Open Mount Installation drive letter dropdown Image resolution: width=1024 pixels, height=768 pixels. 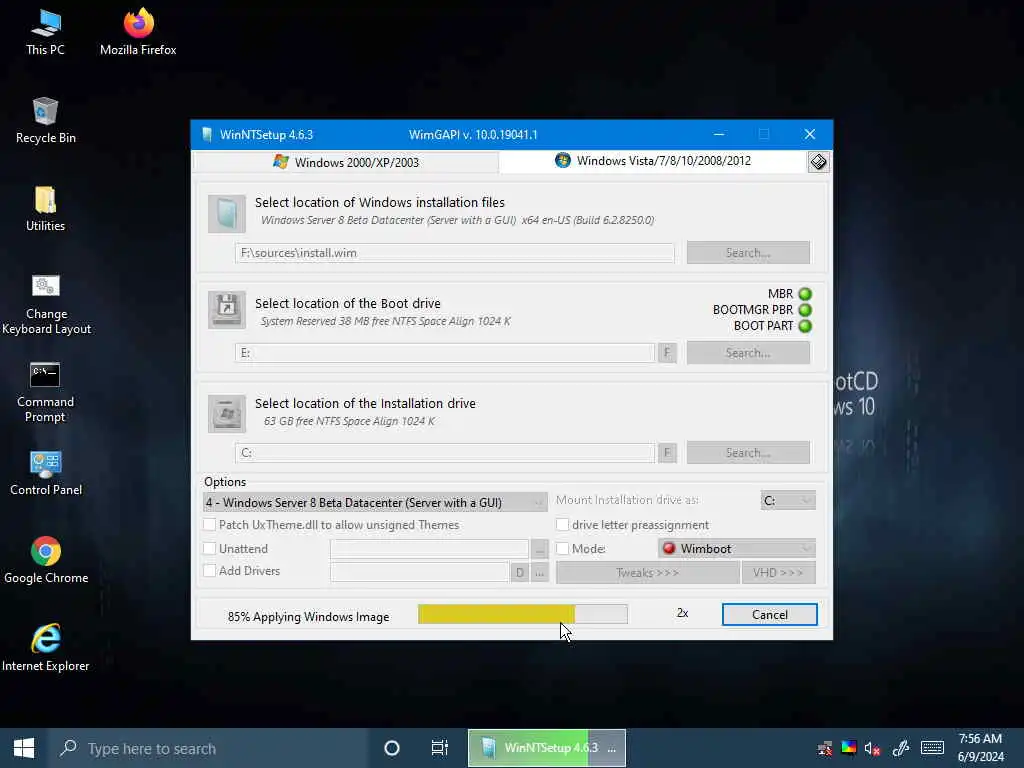788,500
